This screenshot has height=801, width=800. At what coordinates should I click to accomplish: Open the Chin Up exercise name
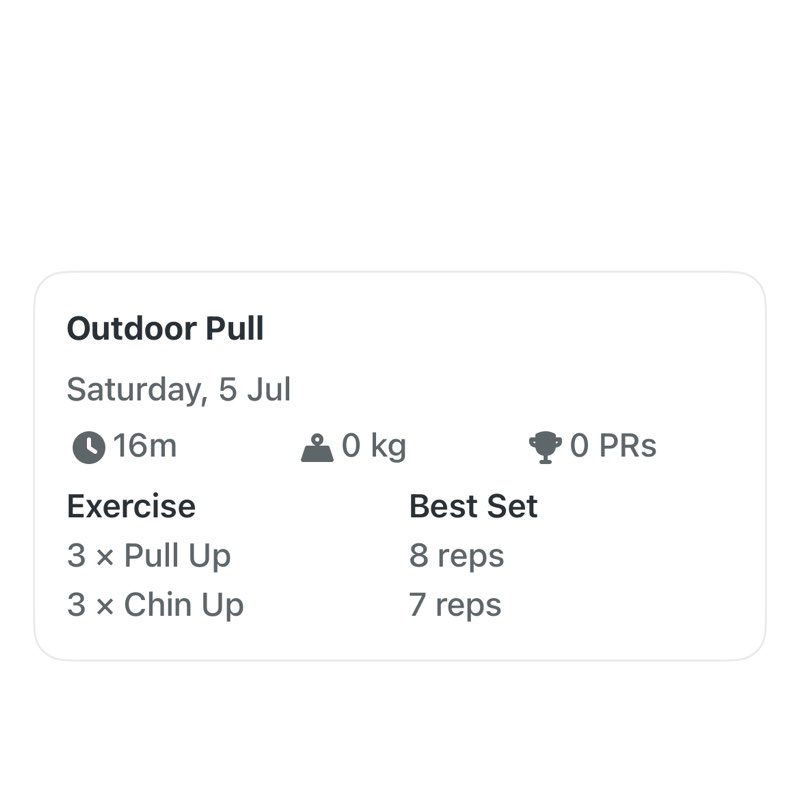coord(183,605)
